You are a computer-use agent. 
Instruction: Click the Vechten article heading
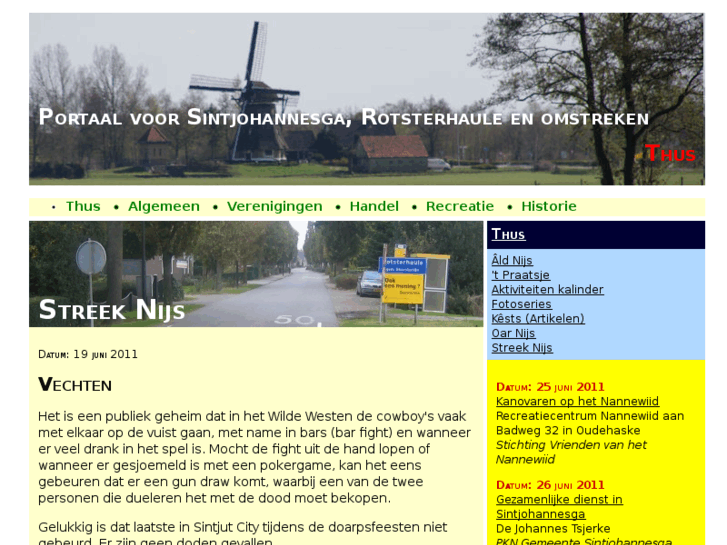coord(75,385)
